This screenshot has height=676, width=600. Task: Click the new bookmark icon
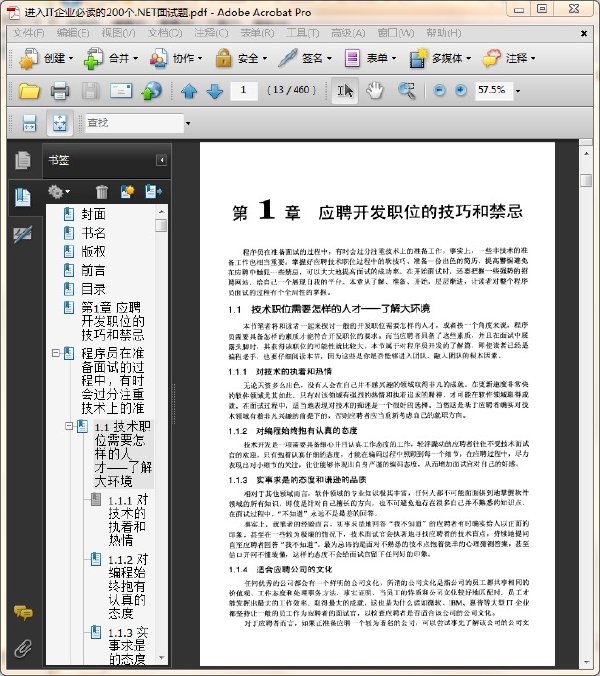128,191
